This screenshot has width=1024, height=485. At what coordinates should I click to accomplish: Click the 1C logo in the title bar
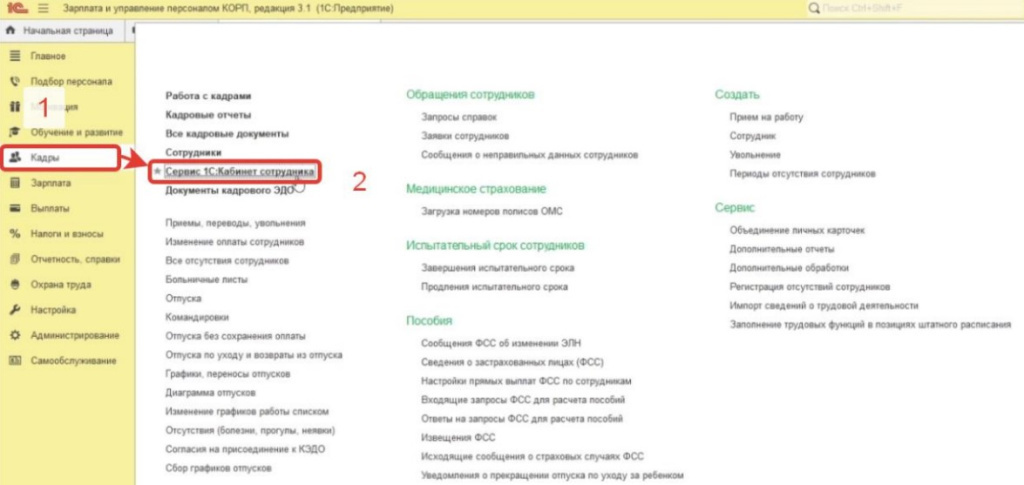coord(17,8)
